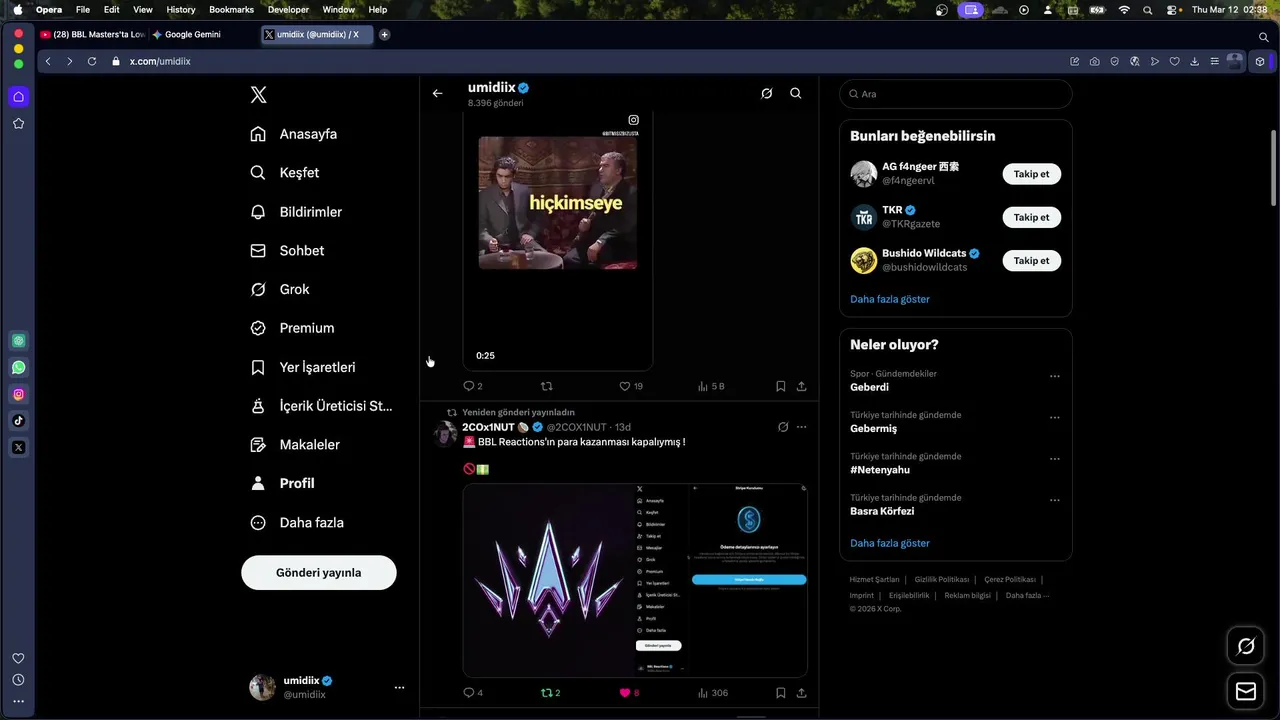View analytics of post with 5 B views
This screenshot has height=720, width=1280.
coord(711,386)
